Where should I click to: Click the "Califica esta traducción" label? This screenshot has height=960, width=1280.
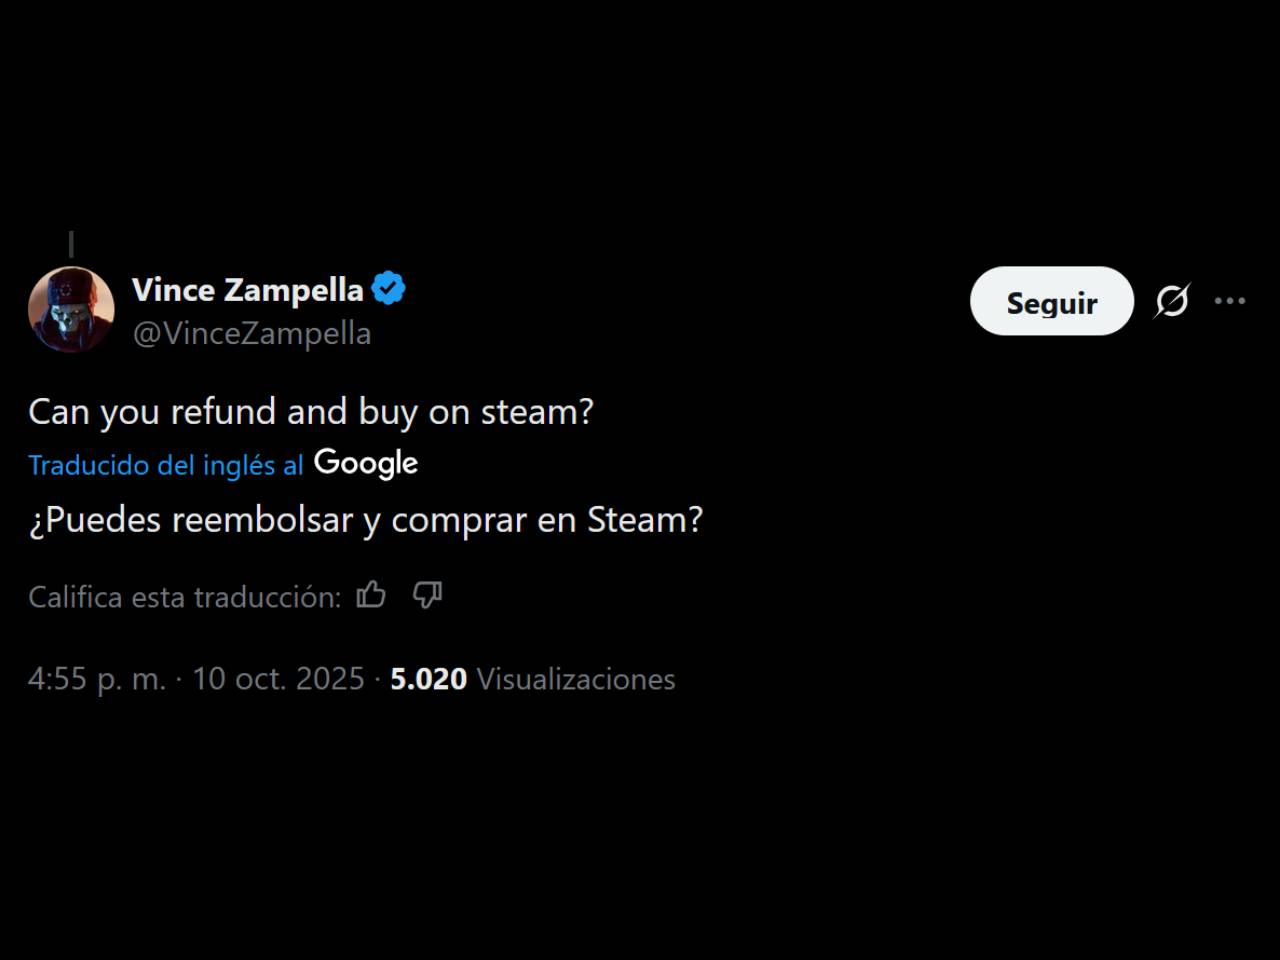[x=184, y=597]
